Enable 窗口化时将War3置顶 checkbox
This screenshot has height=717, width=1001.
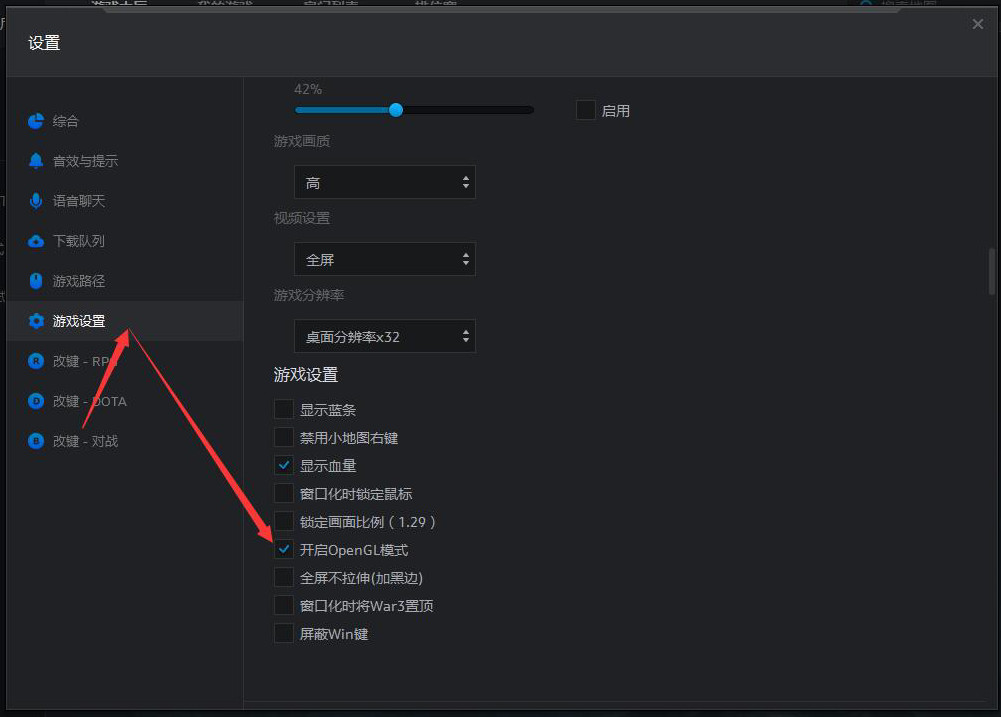coord(283,605)
